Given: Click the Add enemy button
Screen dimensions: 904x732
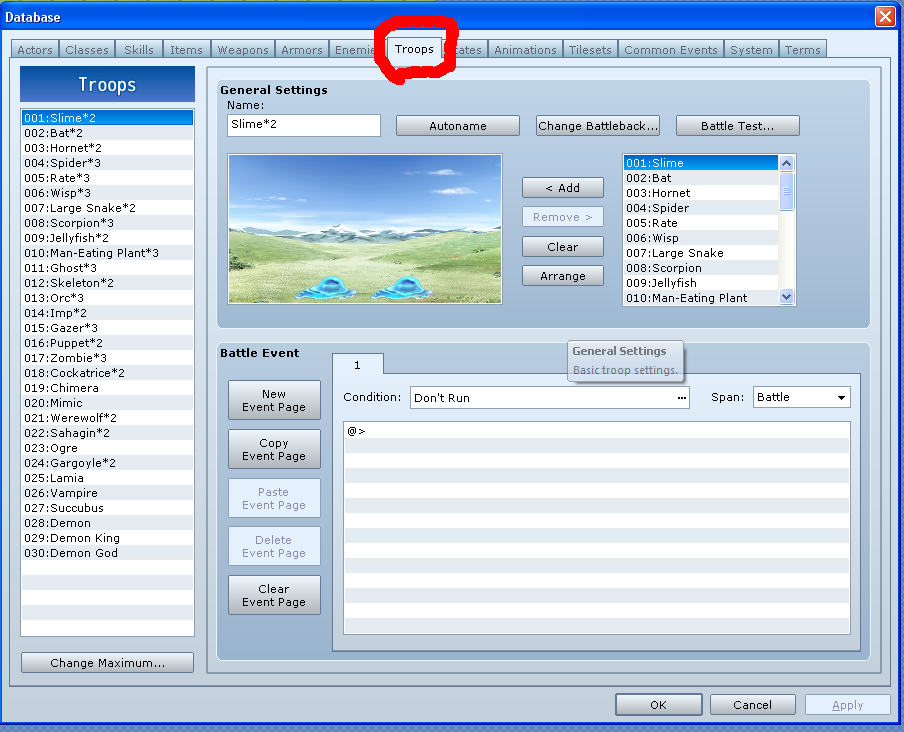Looking at the screenshot, I should click(x=562, y=188).
